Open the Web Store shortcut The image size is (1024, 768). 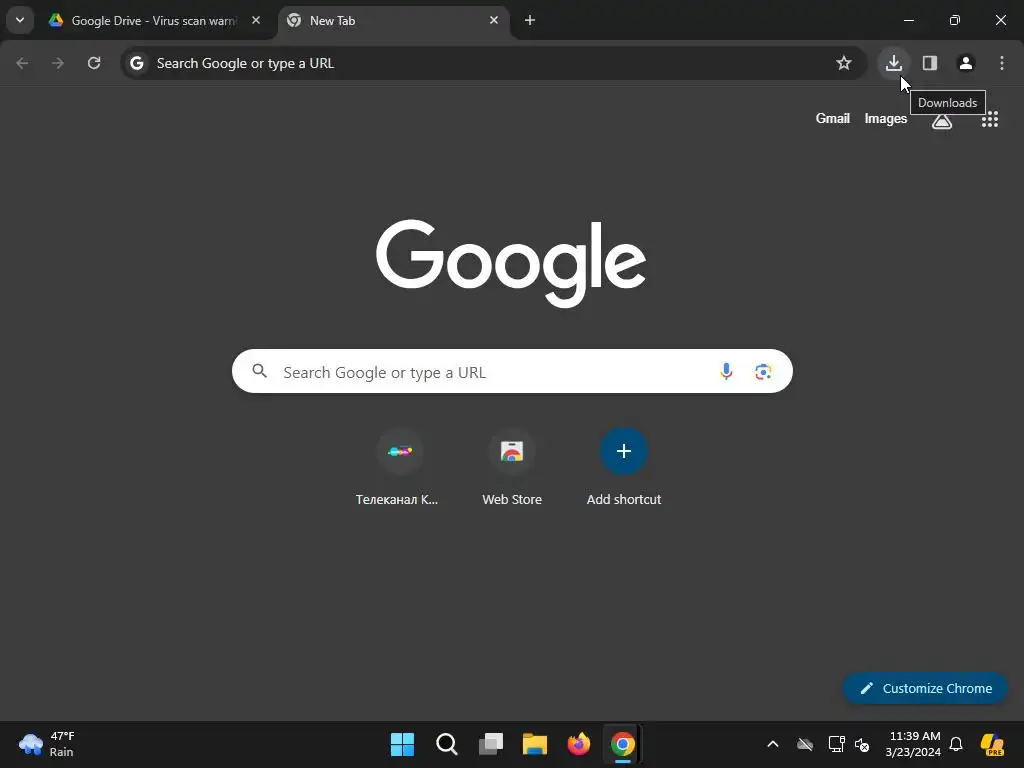pos(512,468)
